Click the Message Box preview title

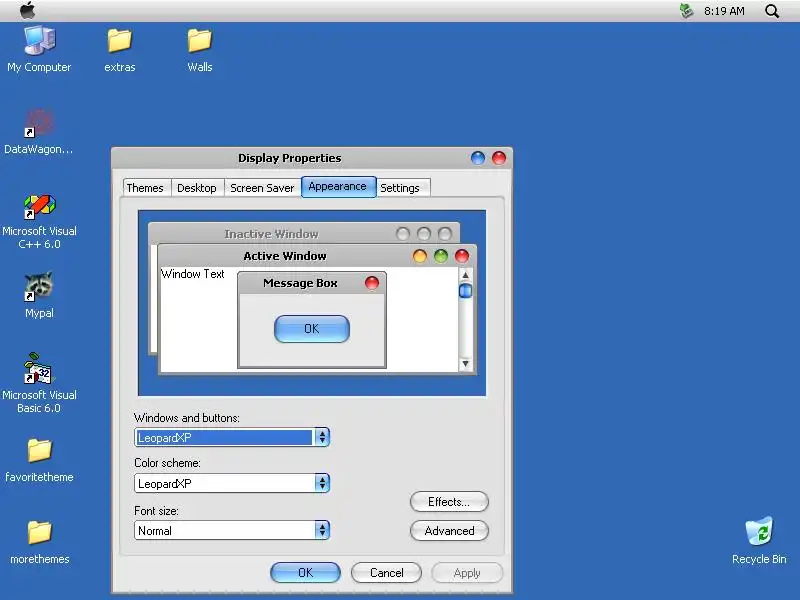click(x=300, y=283)
